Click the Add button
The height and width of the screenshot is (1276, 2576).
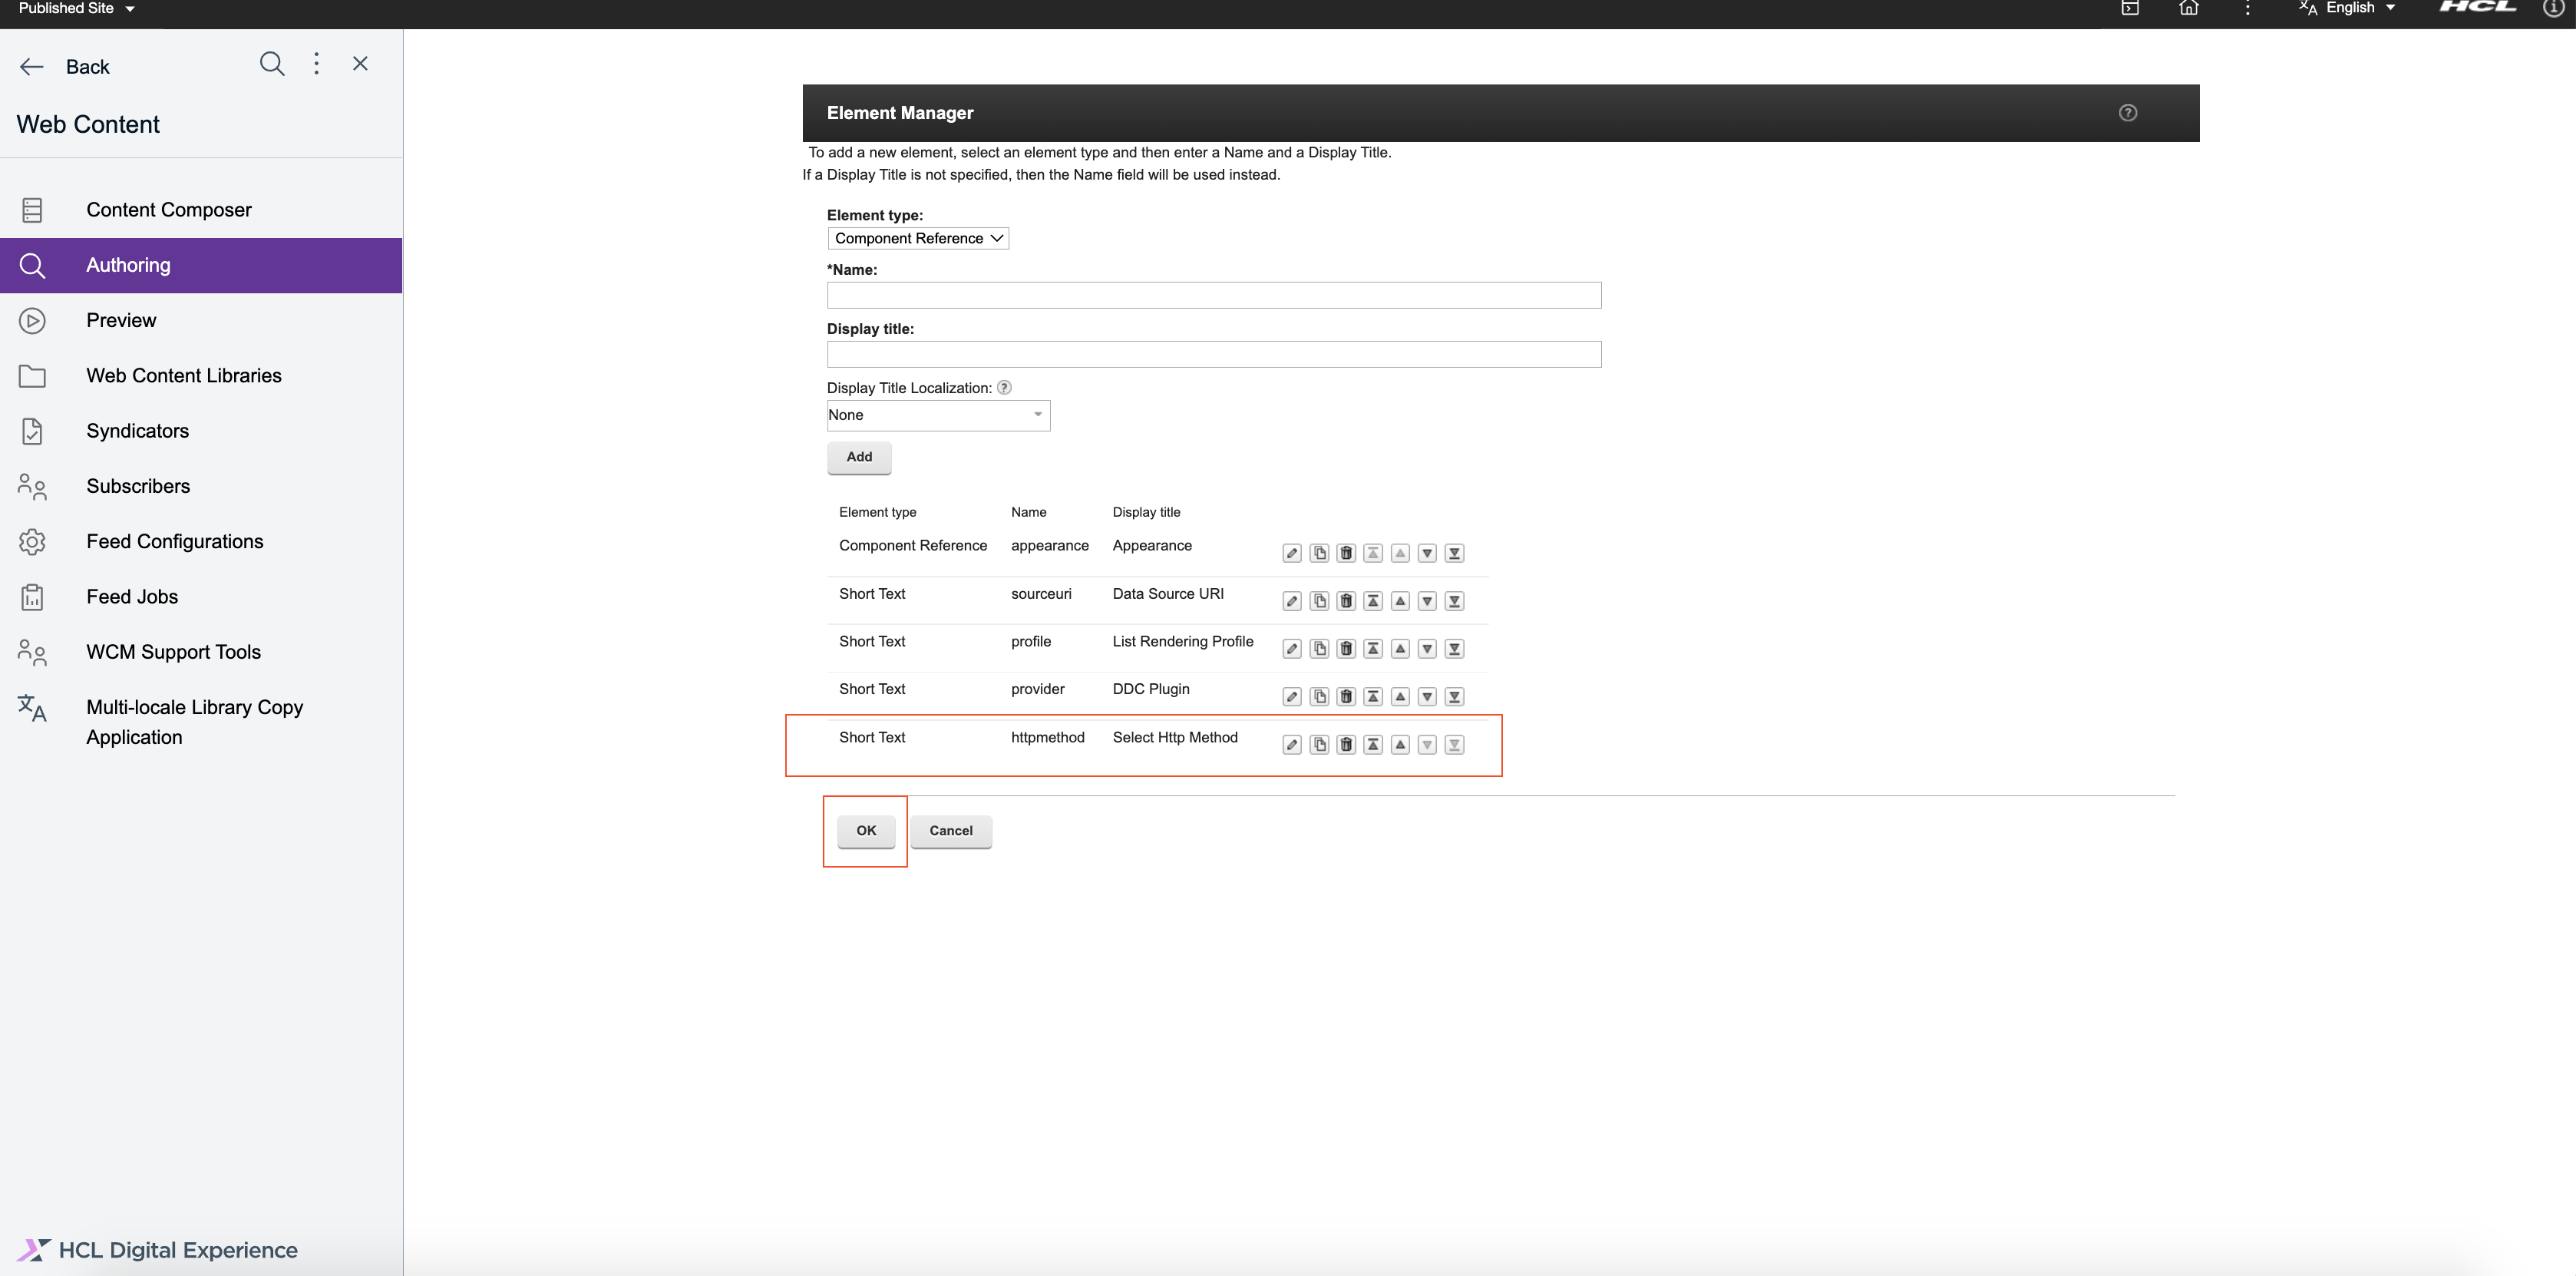coord(858,457)
